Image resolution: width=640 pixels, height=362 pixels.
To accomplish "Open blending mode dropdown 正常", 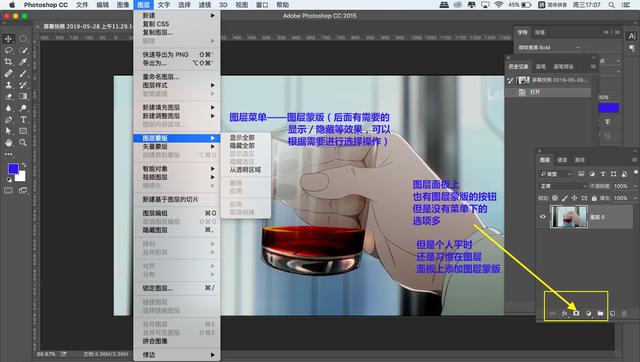I will click(x=563, y=186).
